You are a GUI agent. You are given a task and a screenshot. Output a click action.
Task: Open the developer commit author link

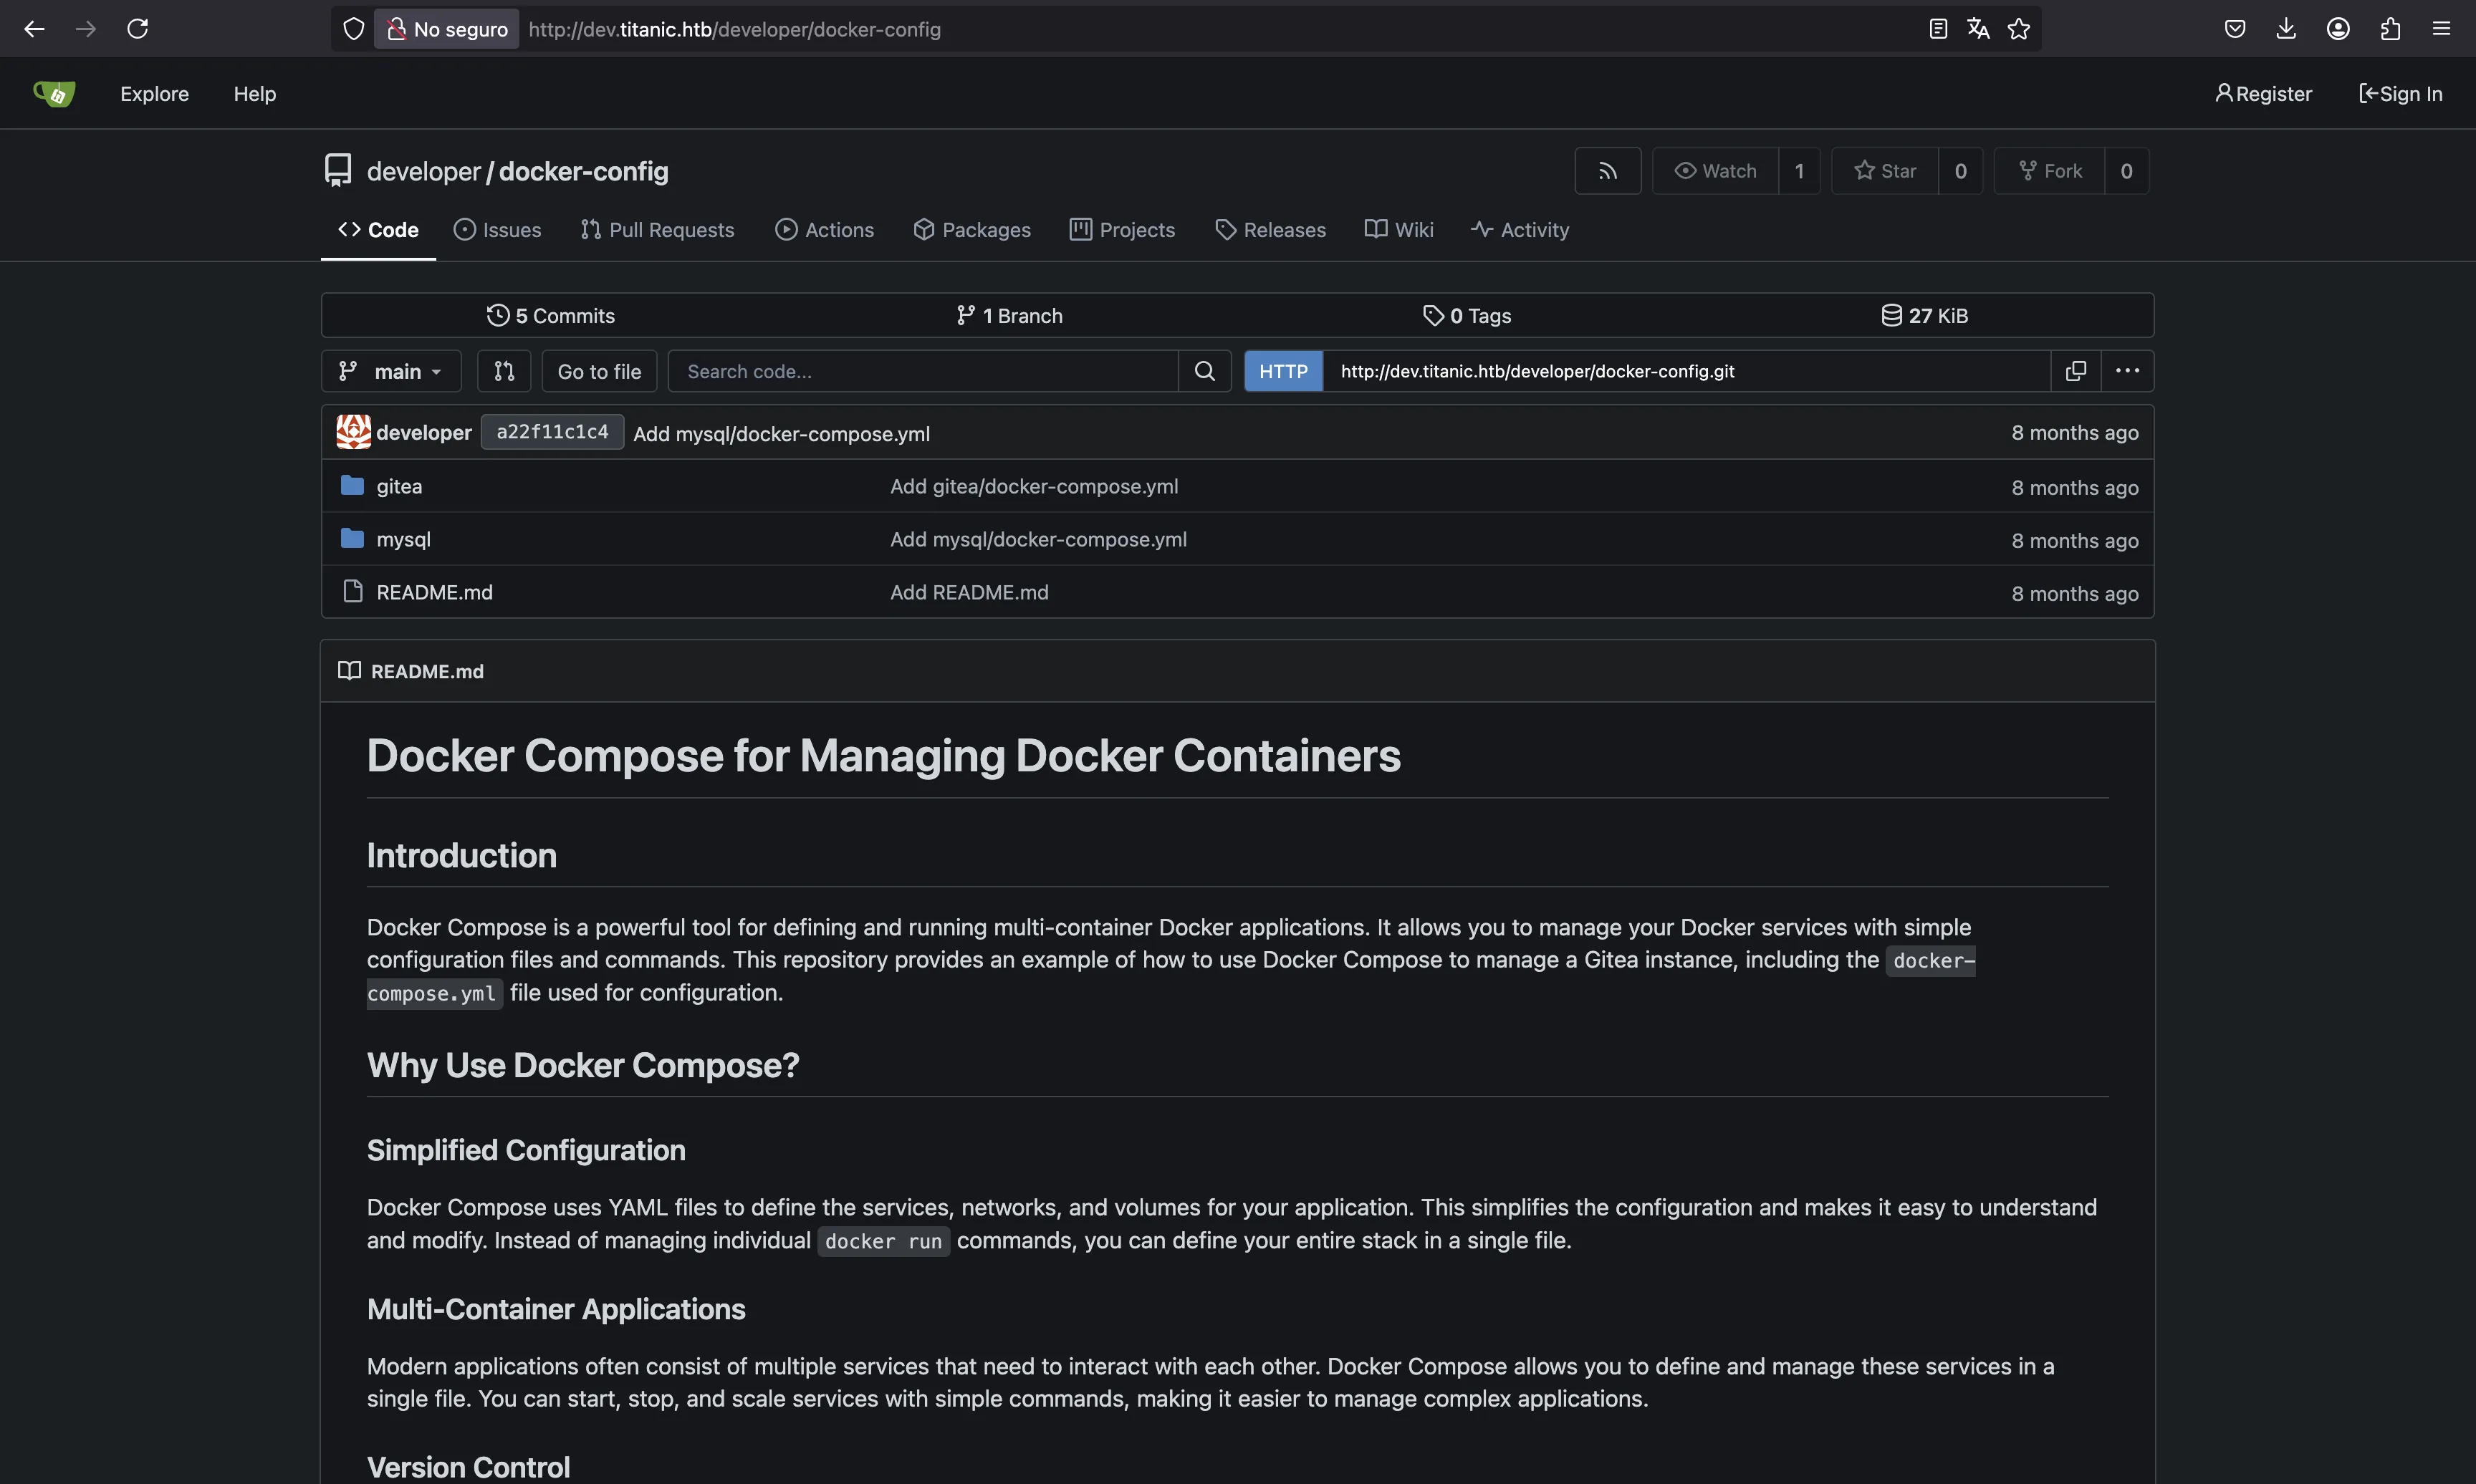[x=424, y=432]
